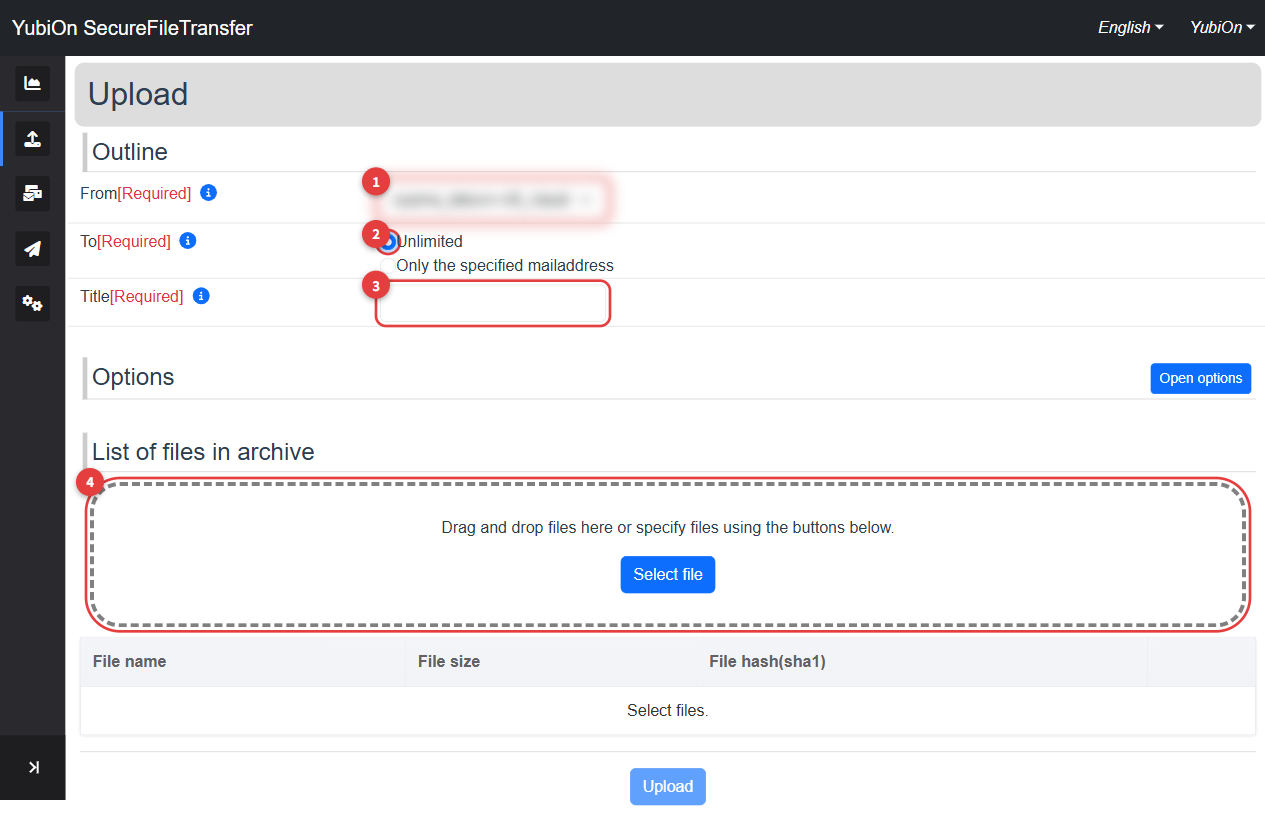Click the Select file button
Viewport: 1265px width, 821px height.
coord(668,574)
